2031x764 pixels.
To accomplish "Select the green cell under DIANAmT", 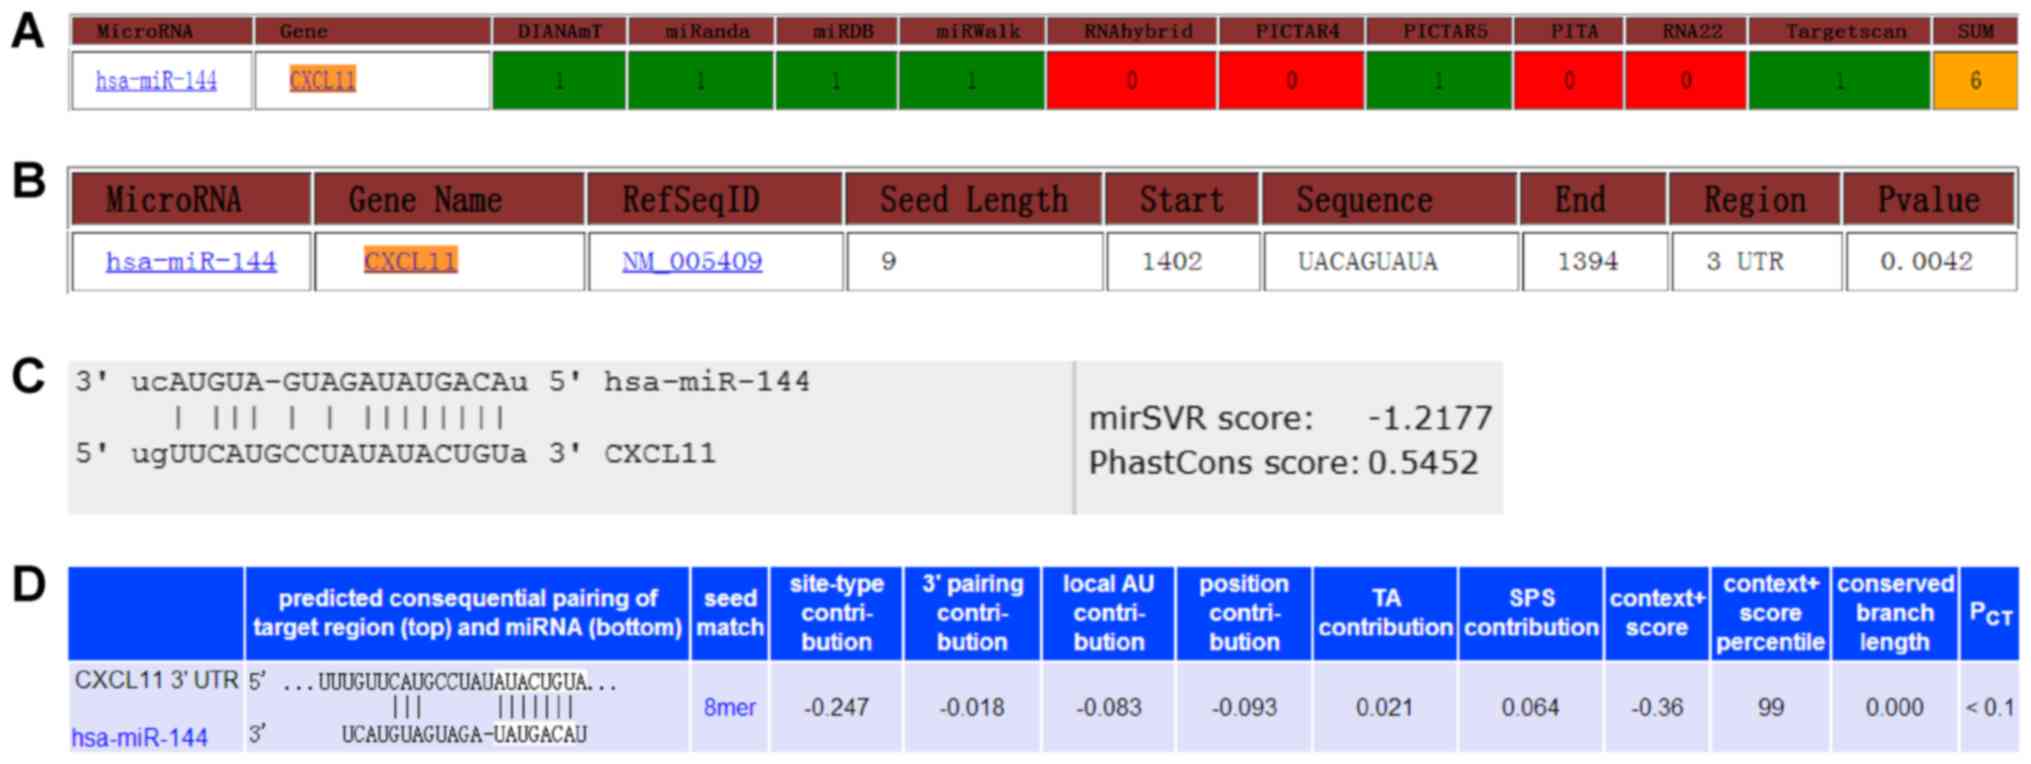I will coord(559,81).
